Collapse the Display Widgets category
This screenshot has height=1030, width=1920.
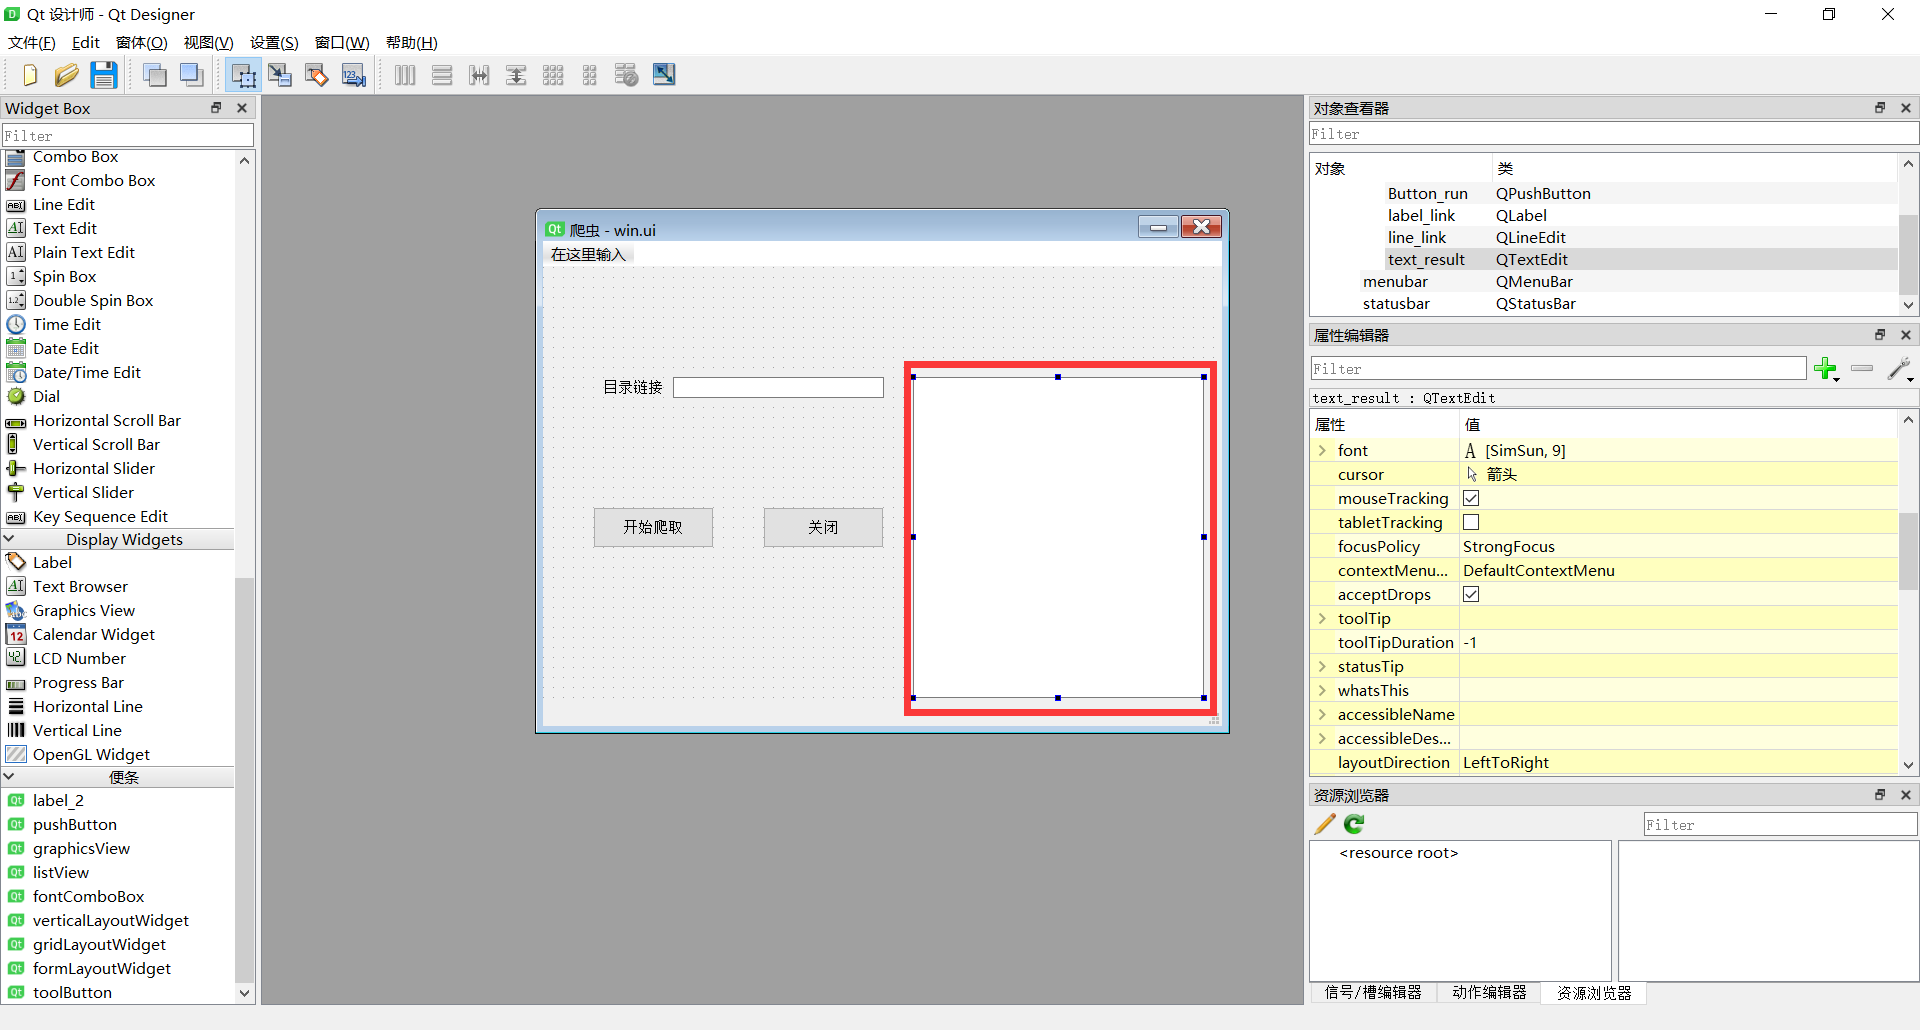click(x=10, y=539)
